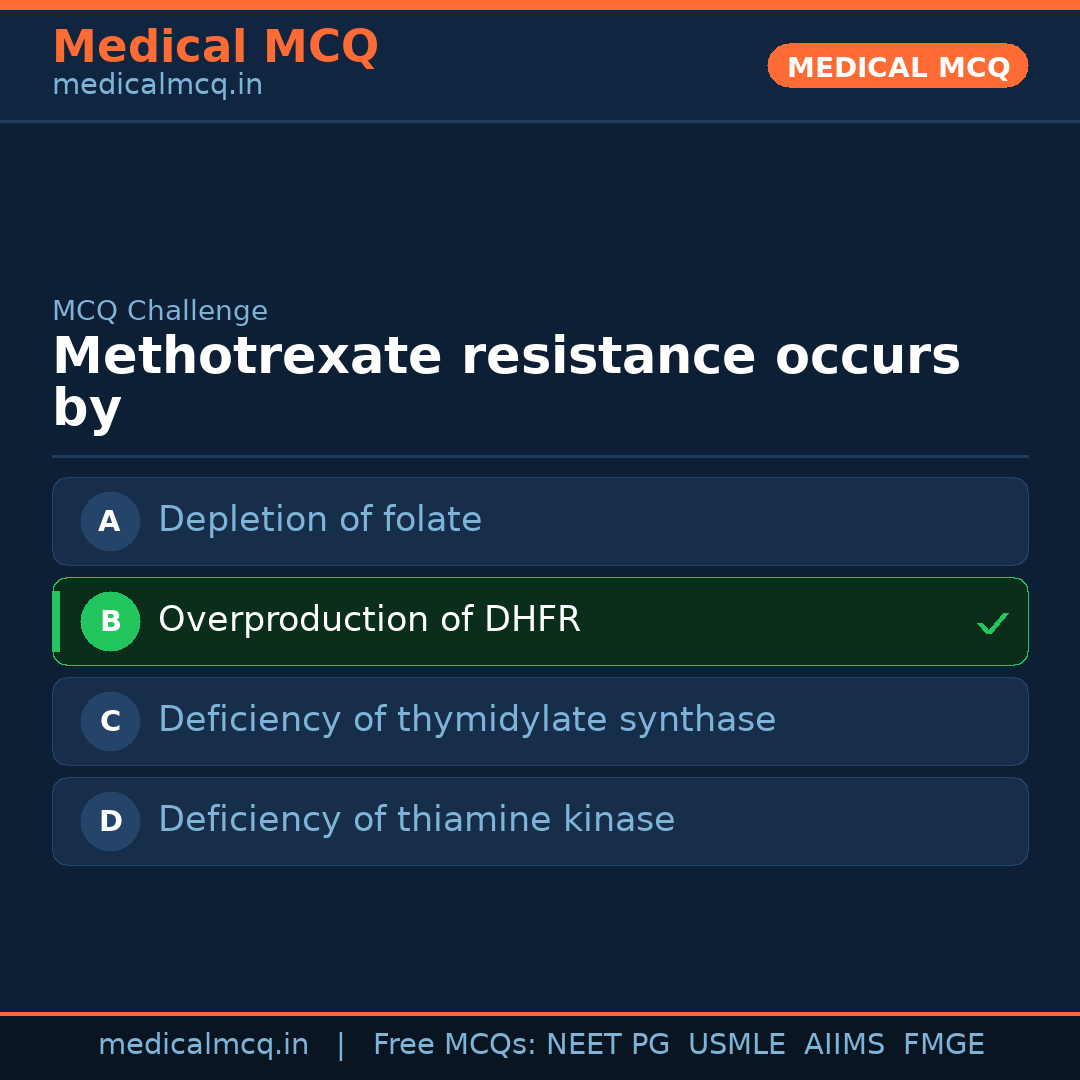Click the letter A circle icon
The width and height of the screenshot is (1080, 1080).
[x=110, y=521]
